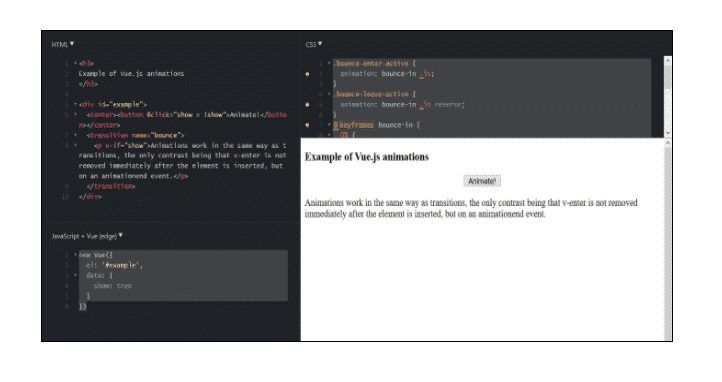Place cursor on animation: bounce-in reverse line

click(402, 104)
